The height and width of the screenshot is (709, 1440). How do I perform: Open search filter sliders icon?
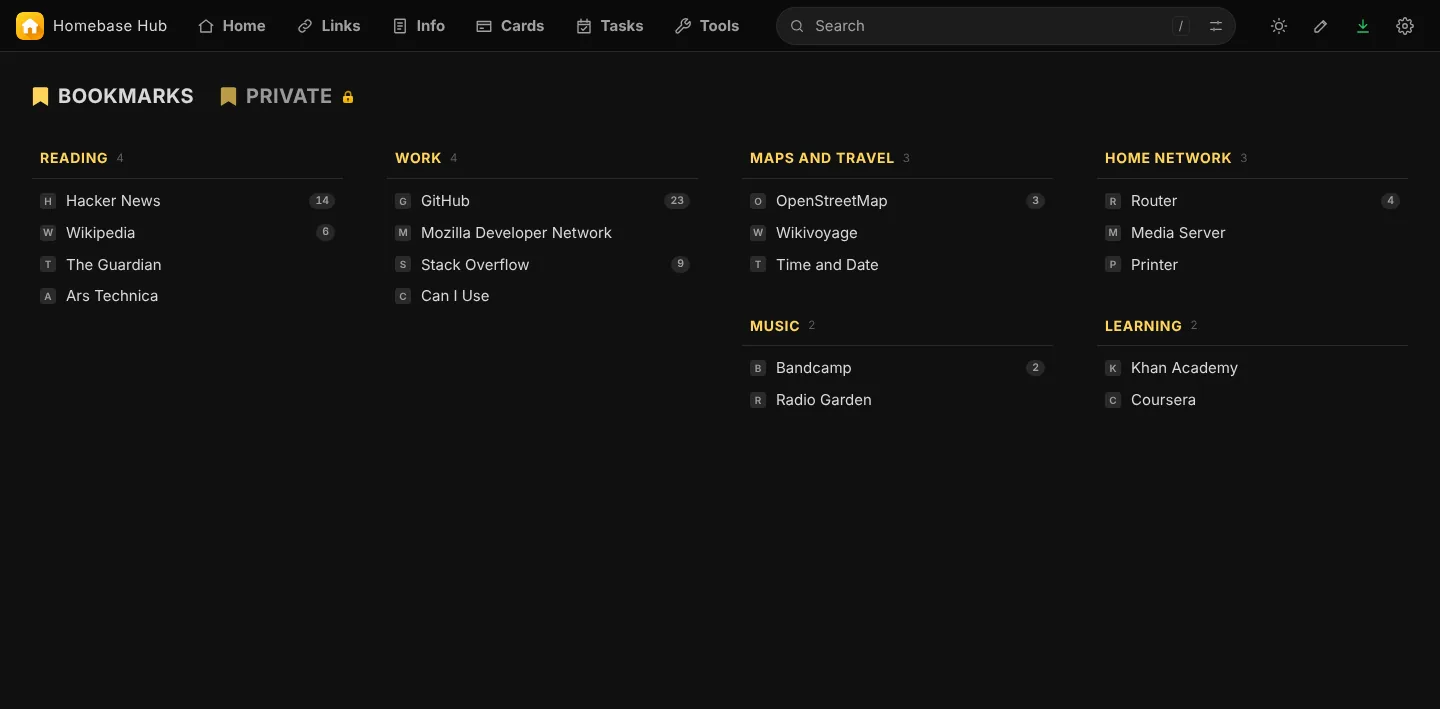pos(1216,26)
